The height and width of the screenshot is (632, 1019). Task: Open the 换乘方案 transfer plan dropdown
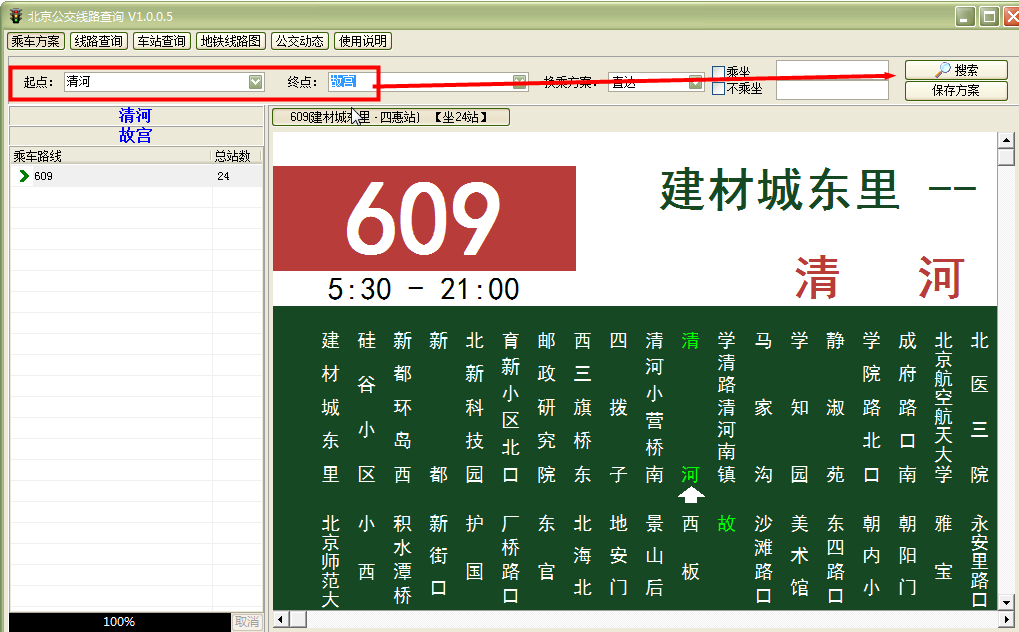tap(696, 82)
